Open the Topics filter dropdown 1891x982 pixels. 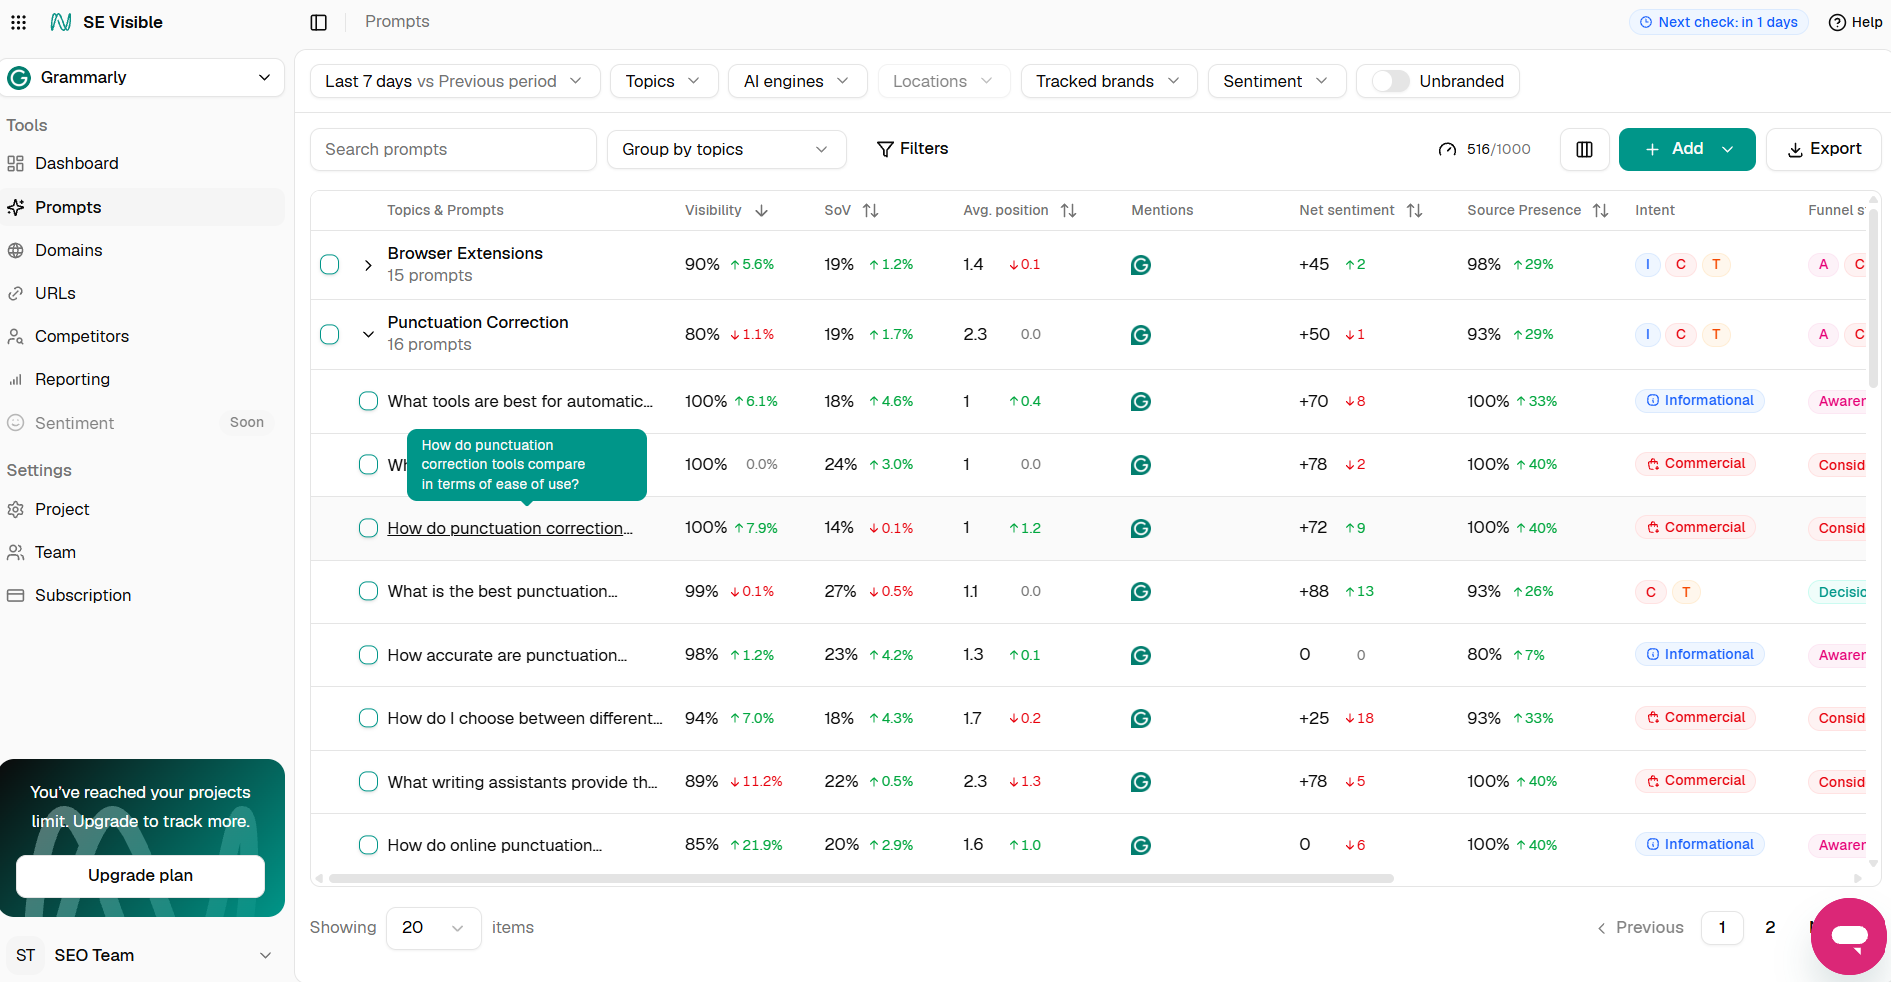[664, 81]
